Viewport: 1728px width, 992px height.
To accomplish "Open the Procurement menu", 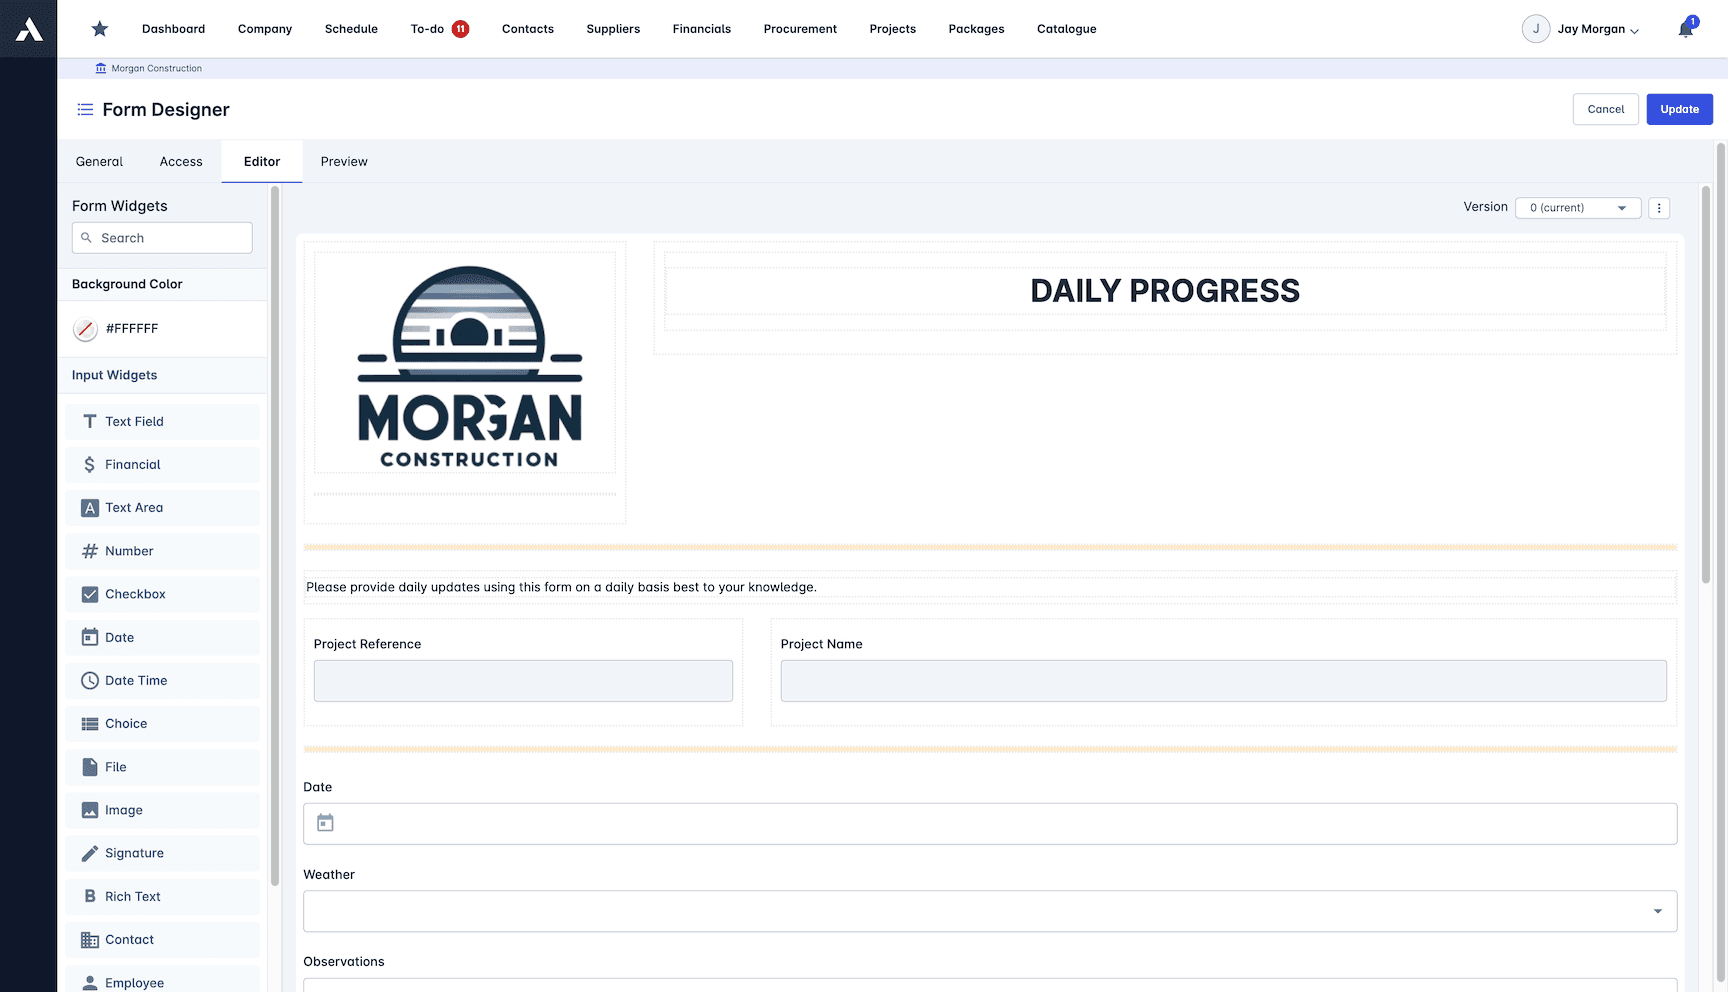I will (799, 29).
